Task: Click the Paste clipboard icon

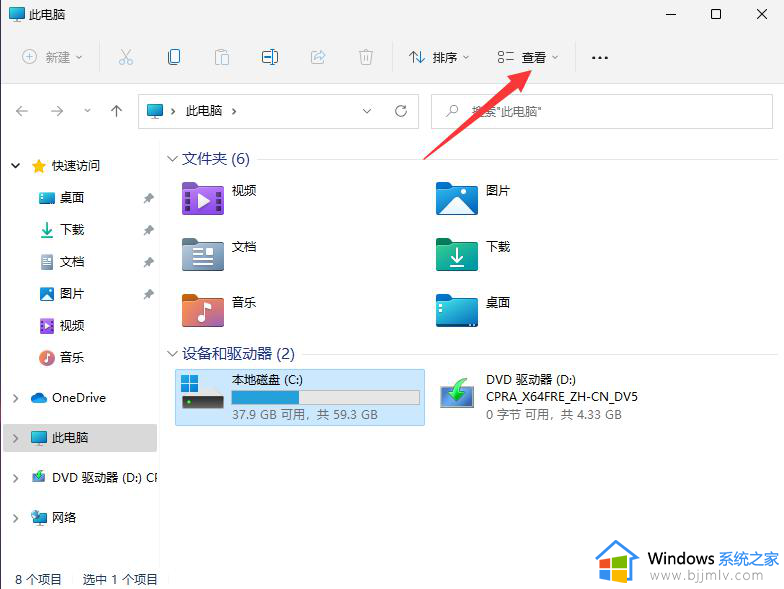Action: [x=222, y=57]
